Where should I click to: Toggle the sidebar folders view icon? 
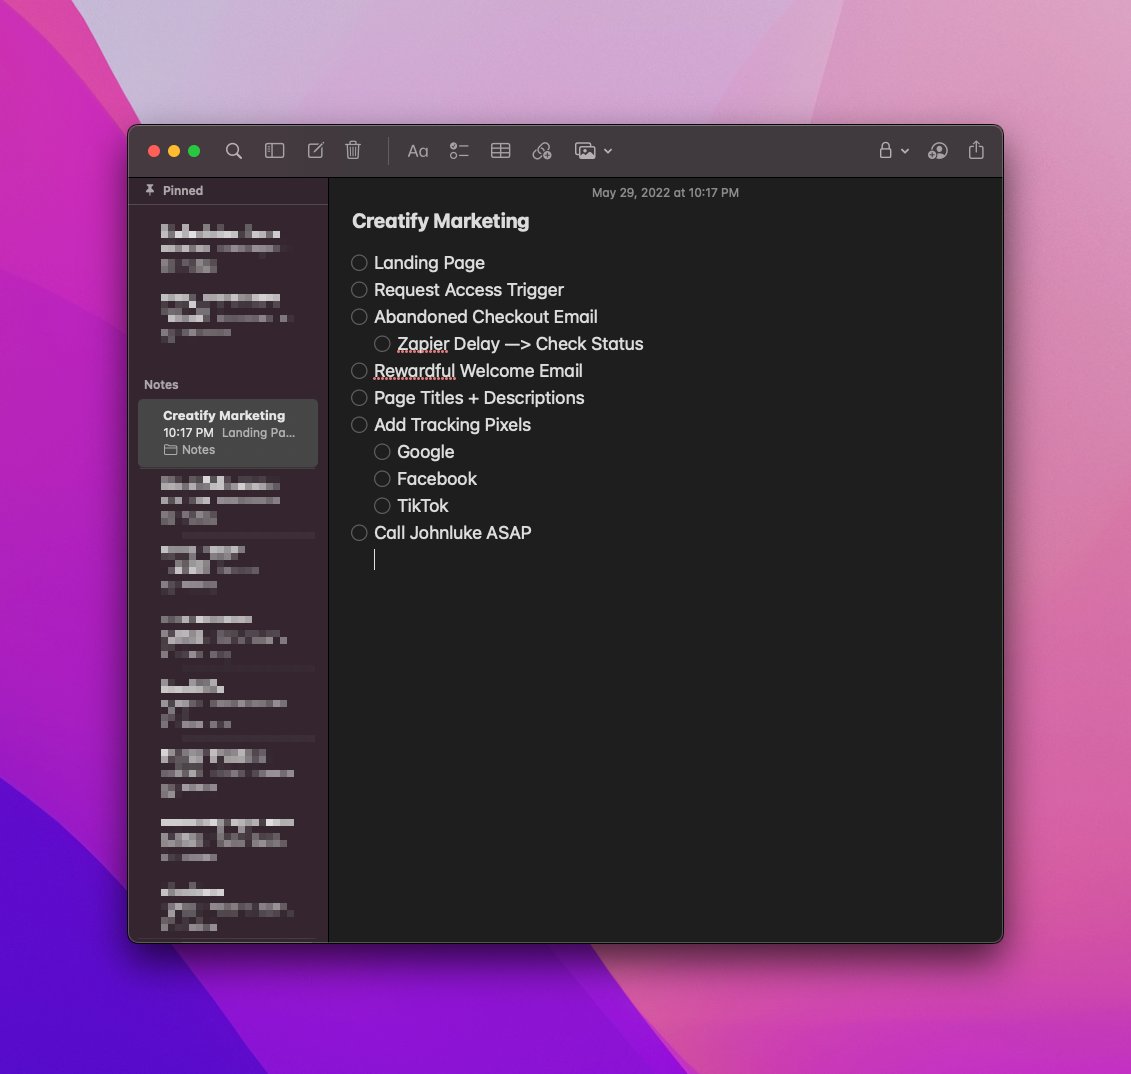pyautogui.click(x=274, y=151)
